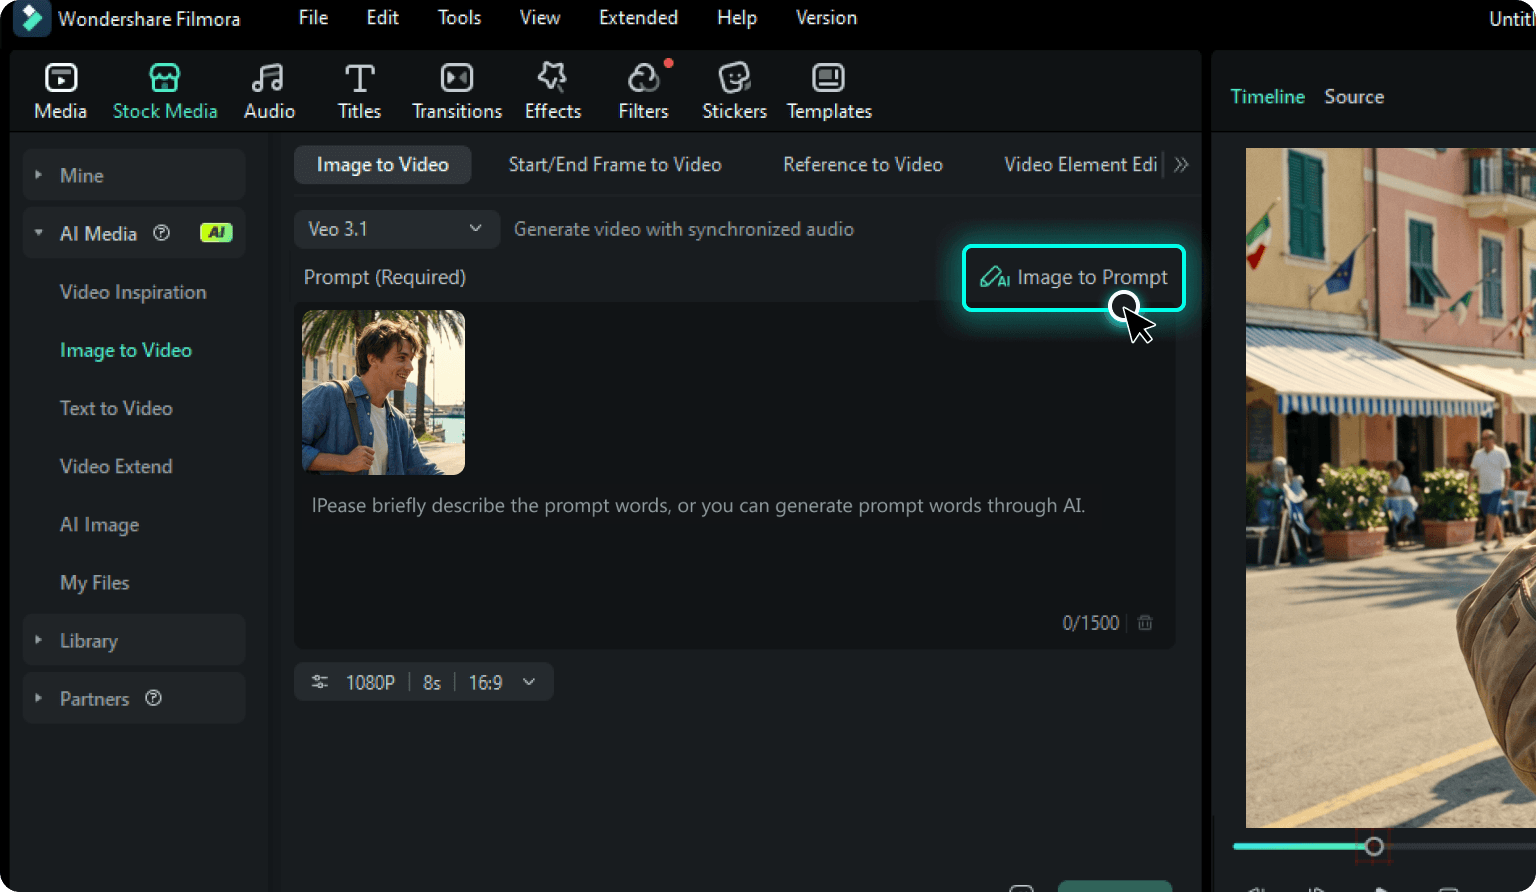The image size is (1536, 892).
Task: Open the Filters panel
Action: pos(644,91)
